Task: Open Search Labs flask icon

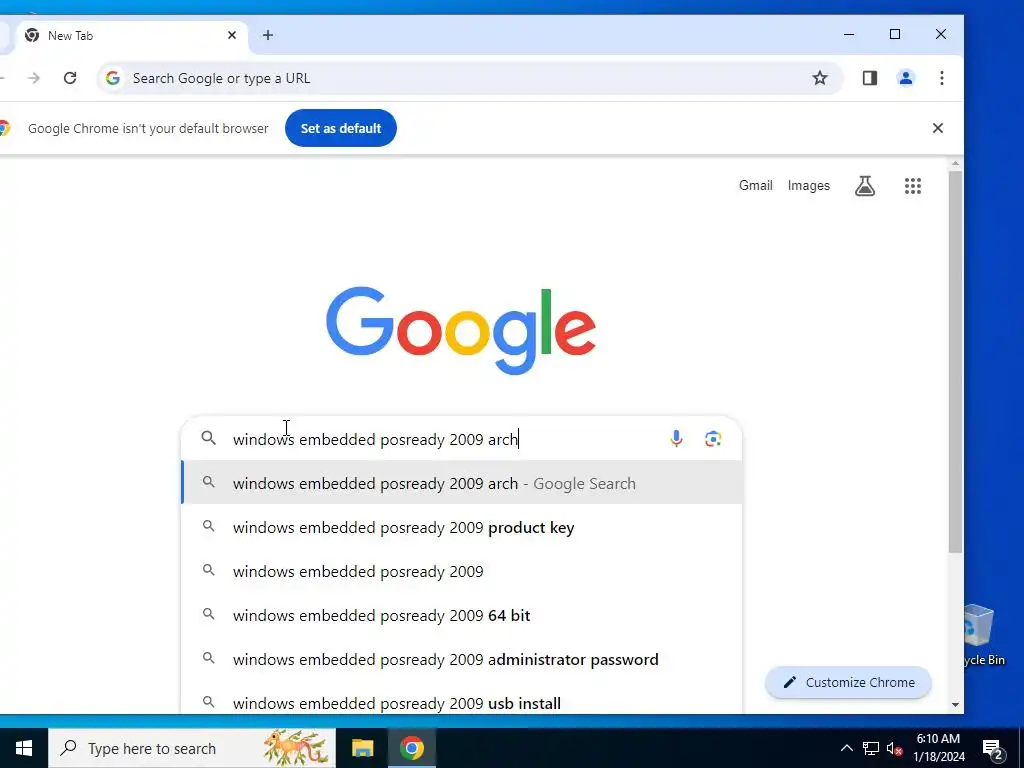Action: (865, 186)
